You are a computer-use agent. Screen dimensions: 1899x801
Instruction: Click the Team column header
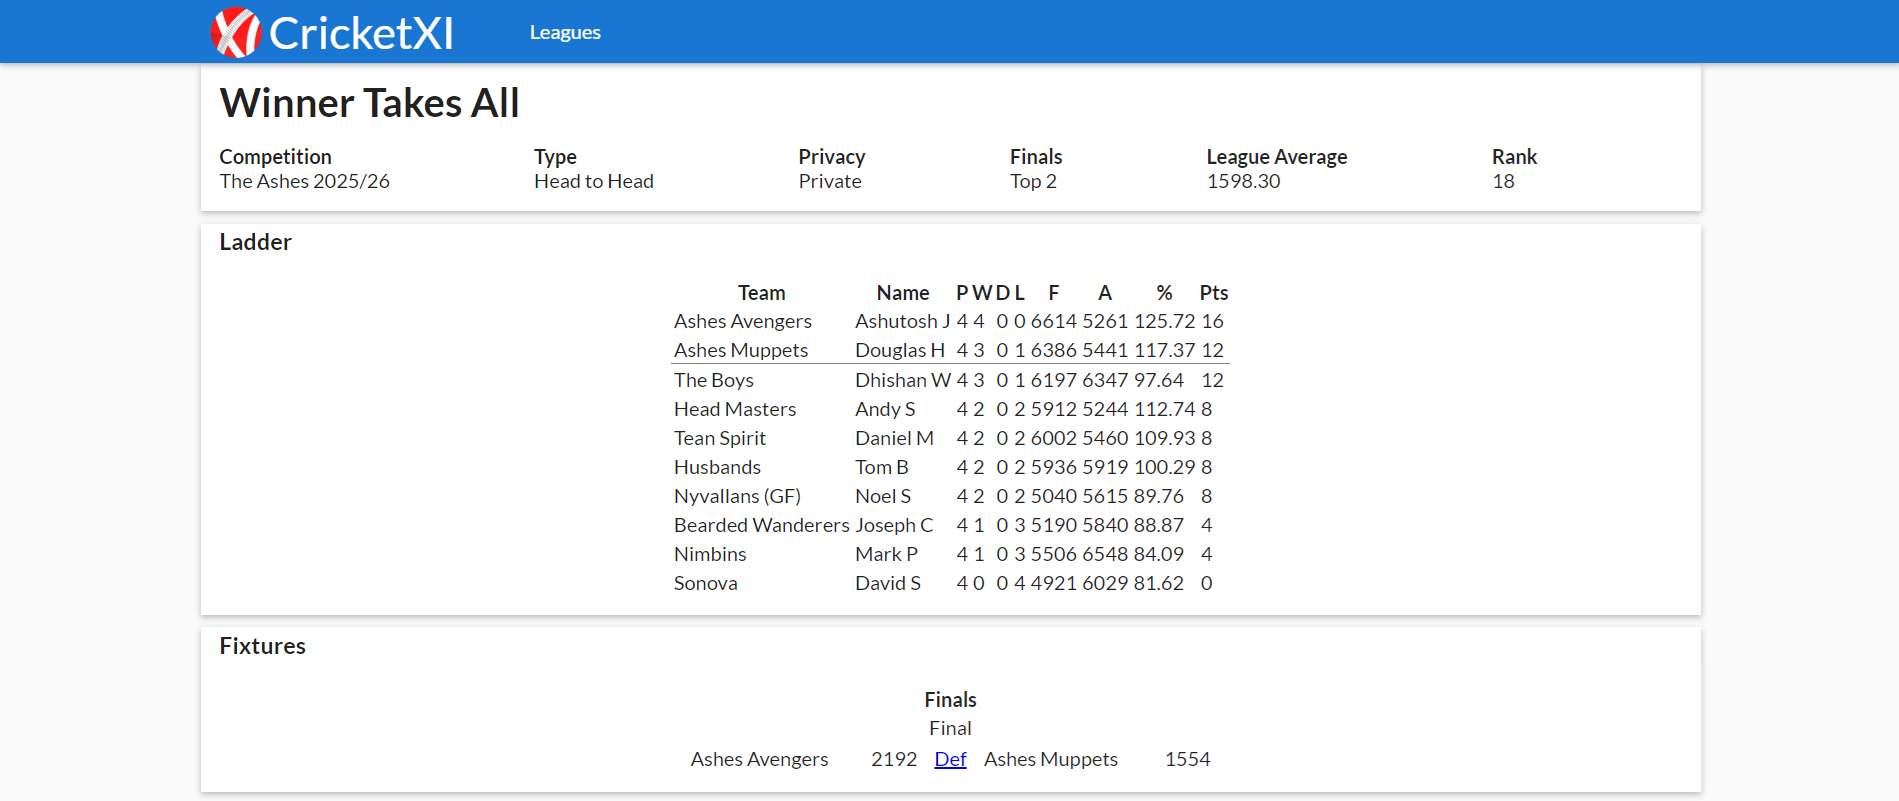click(761, 293)
